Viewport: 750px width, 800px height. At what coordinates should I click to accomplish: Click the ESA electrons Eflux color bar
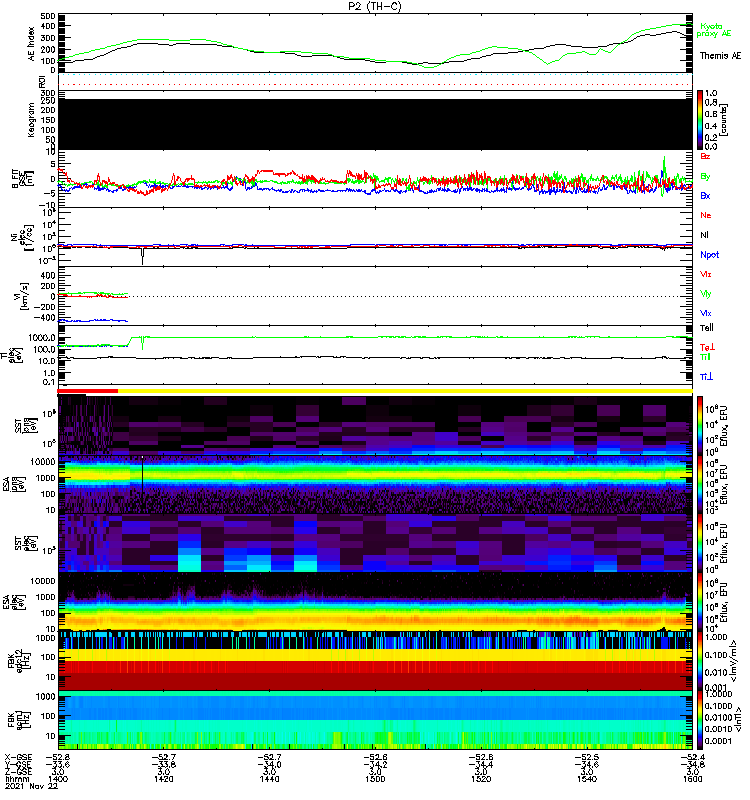coord(700,602)
